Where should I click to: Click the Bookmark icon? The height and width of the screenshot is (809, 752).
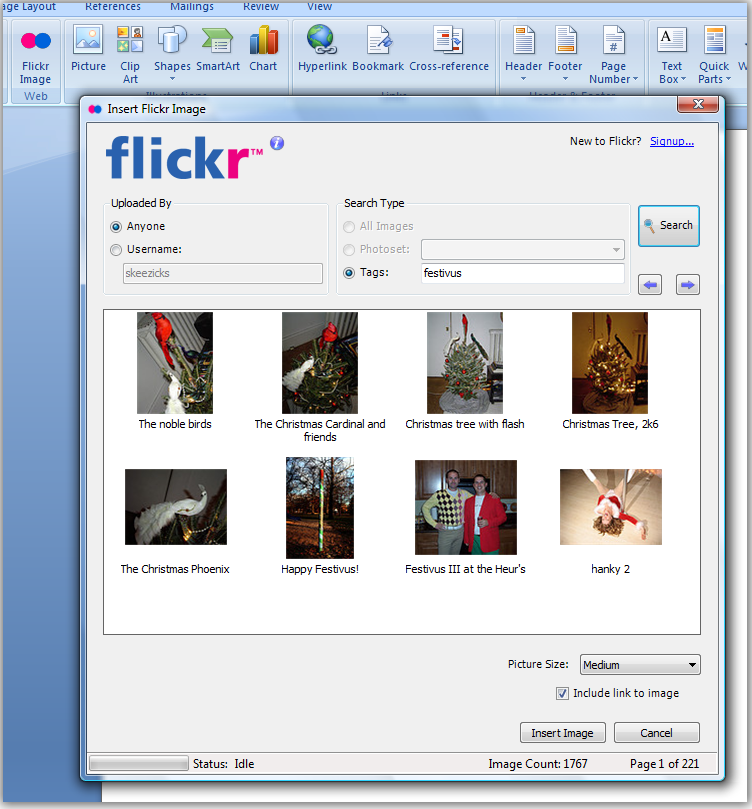tap(378, 49)
